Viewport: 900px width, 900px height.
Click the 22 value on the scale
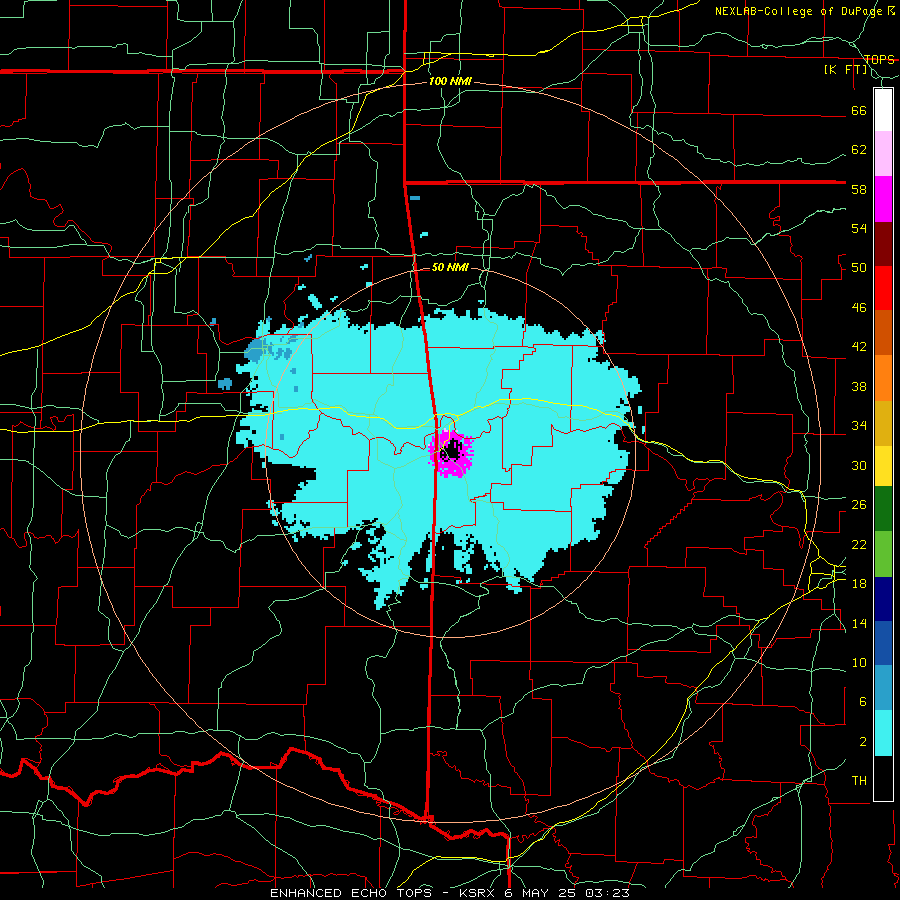tap(859, 544)
